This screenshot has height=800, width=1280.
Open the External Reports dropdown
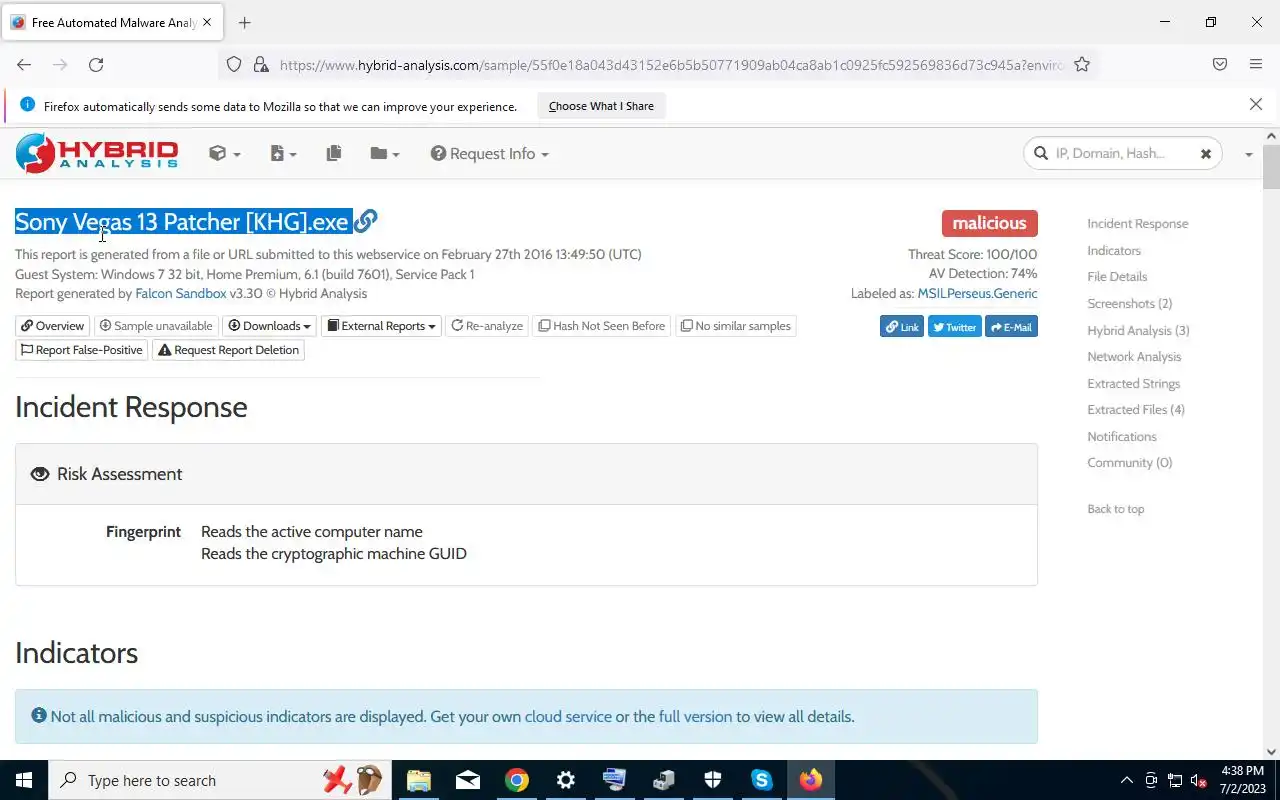(382, 326)
